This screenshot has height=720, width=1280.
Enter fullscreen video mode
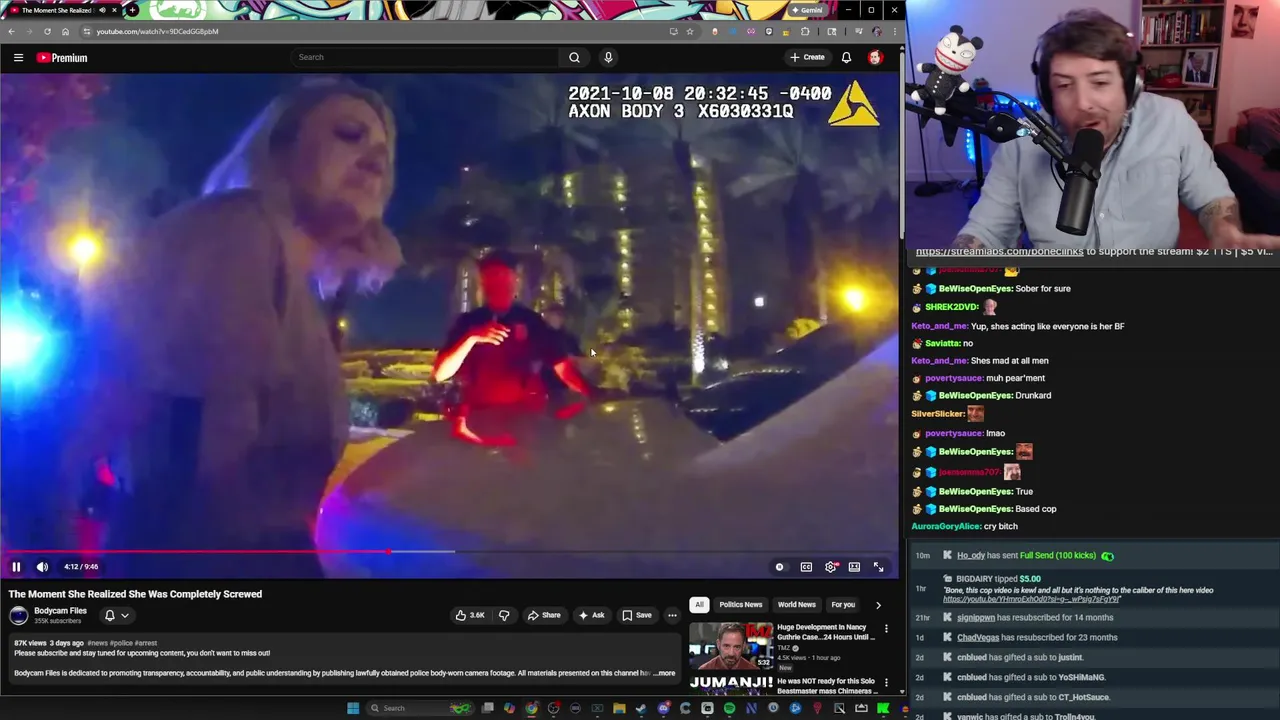click(x=878, y=567)
